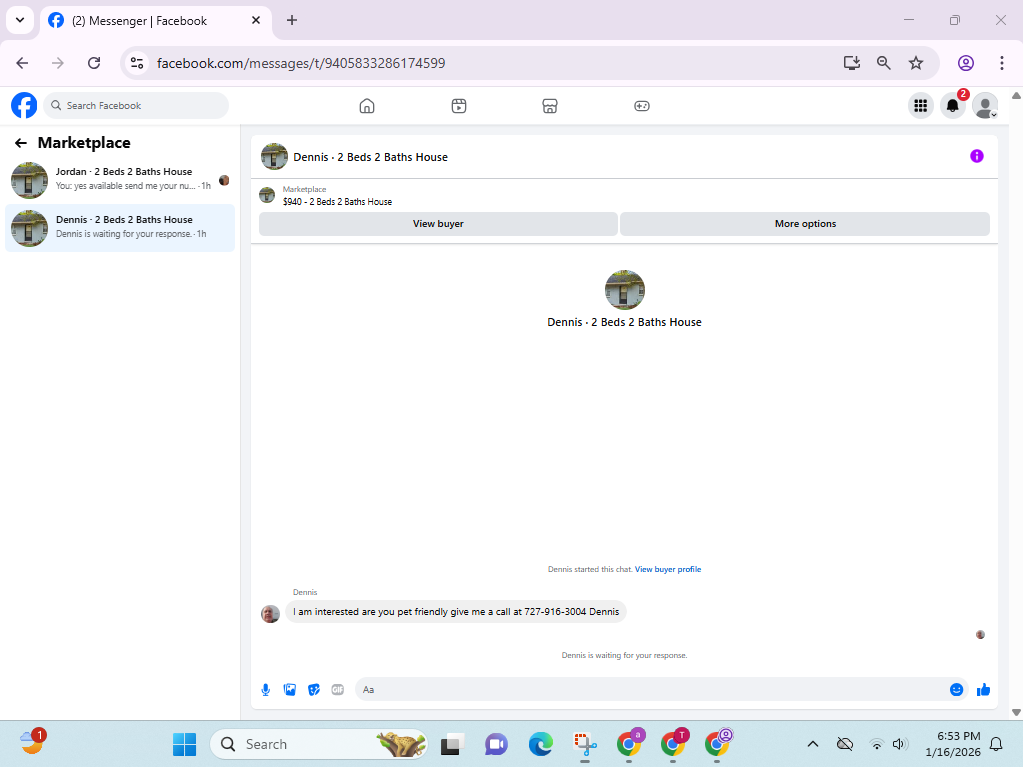Click the center house listing thumbnail
The image size is (1023, 767).
click(x=624, y=290)
